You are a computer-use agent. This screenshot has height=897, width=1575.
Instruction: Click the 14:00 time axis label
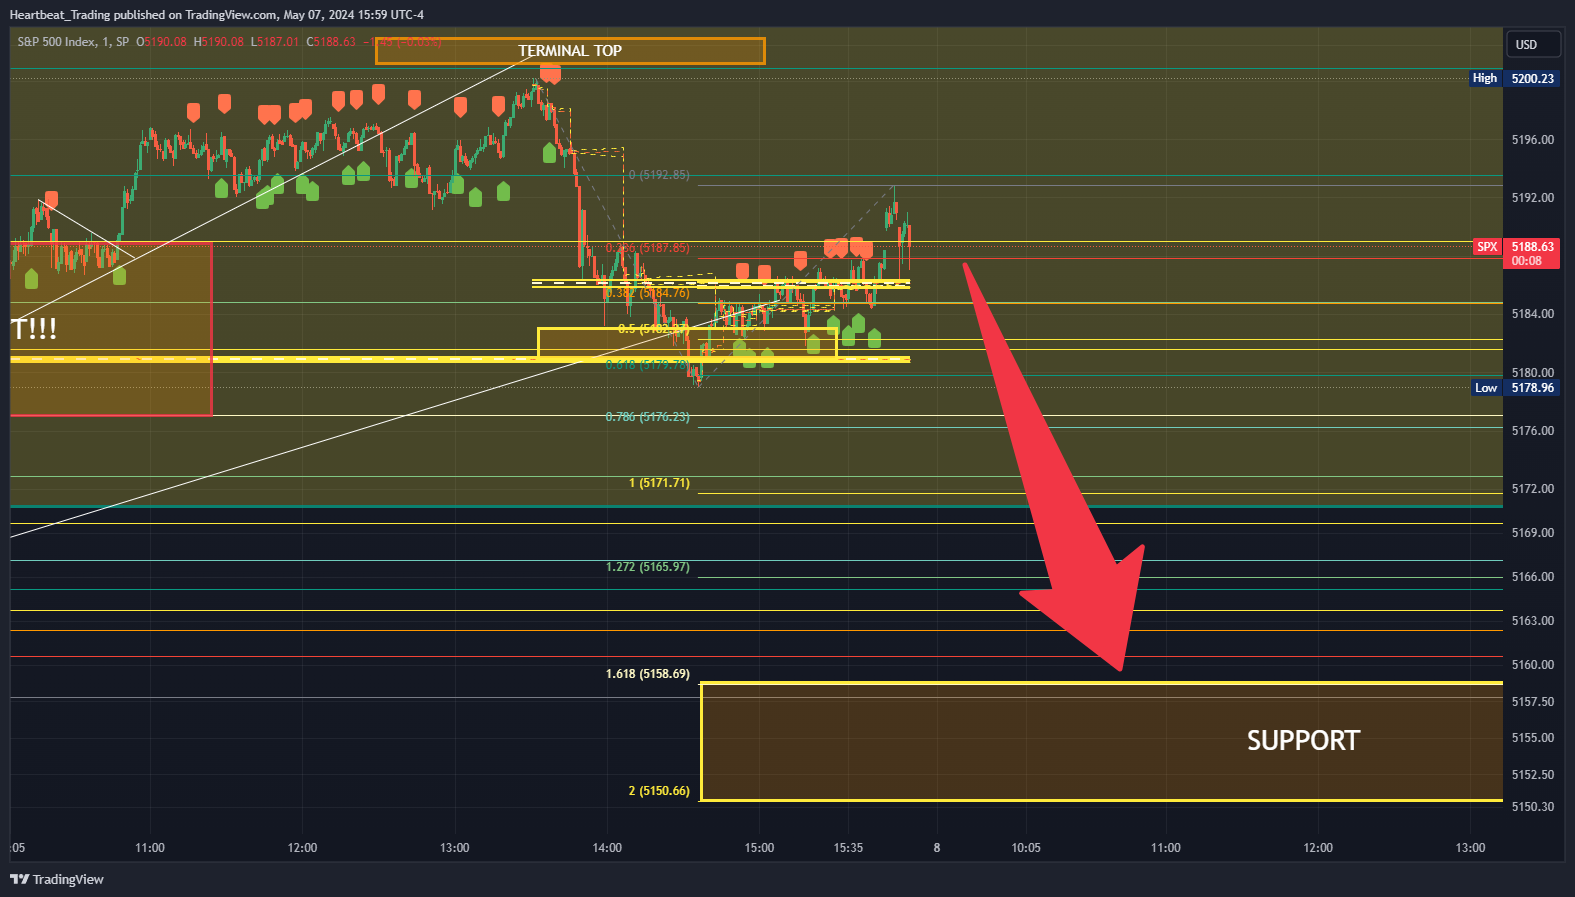607,848
